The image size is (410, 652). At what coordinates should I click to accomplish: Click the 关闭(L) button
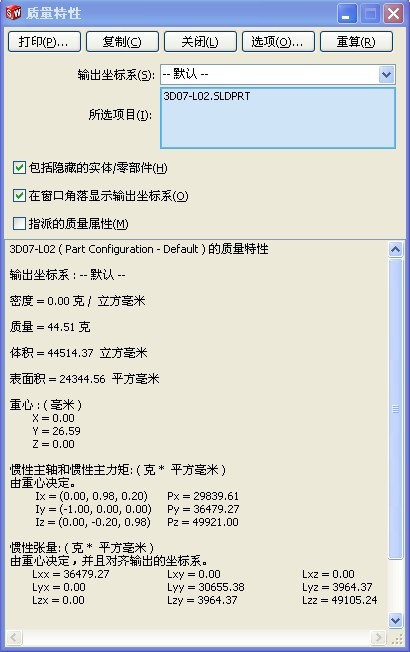(x=200, y=42)
